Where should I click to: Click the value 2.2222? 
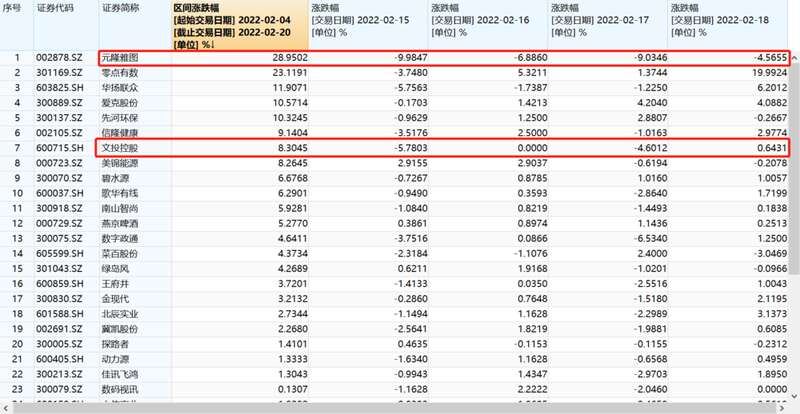532,389
